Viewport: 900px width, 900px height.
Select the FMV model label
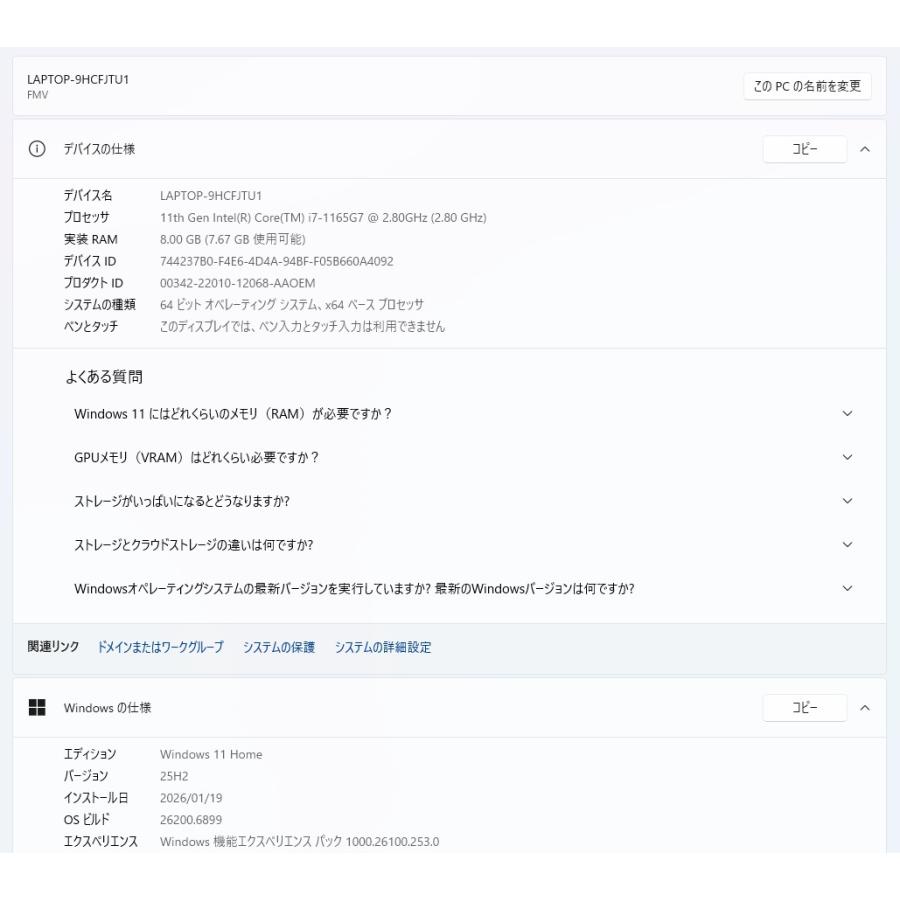point(37,95)
